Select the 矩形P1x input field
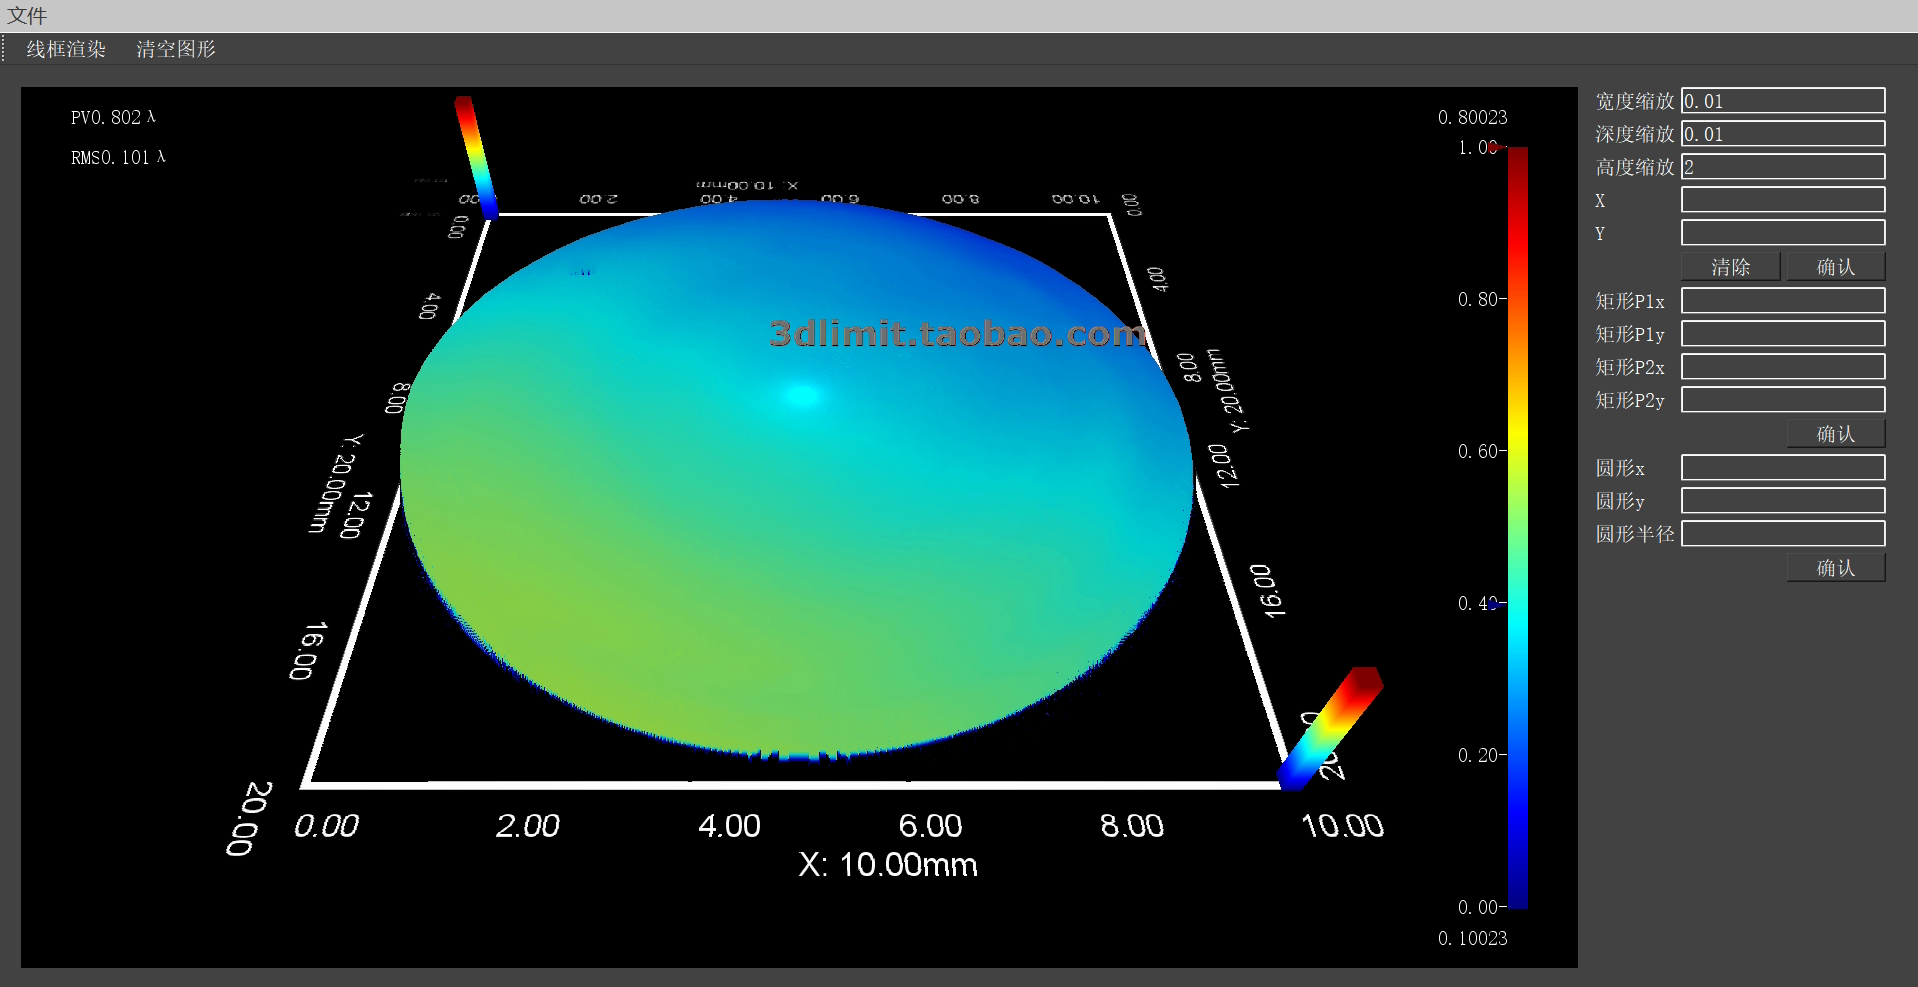Viewport: 1918px width, 987px height. [x=1783, y=301]
